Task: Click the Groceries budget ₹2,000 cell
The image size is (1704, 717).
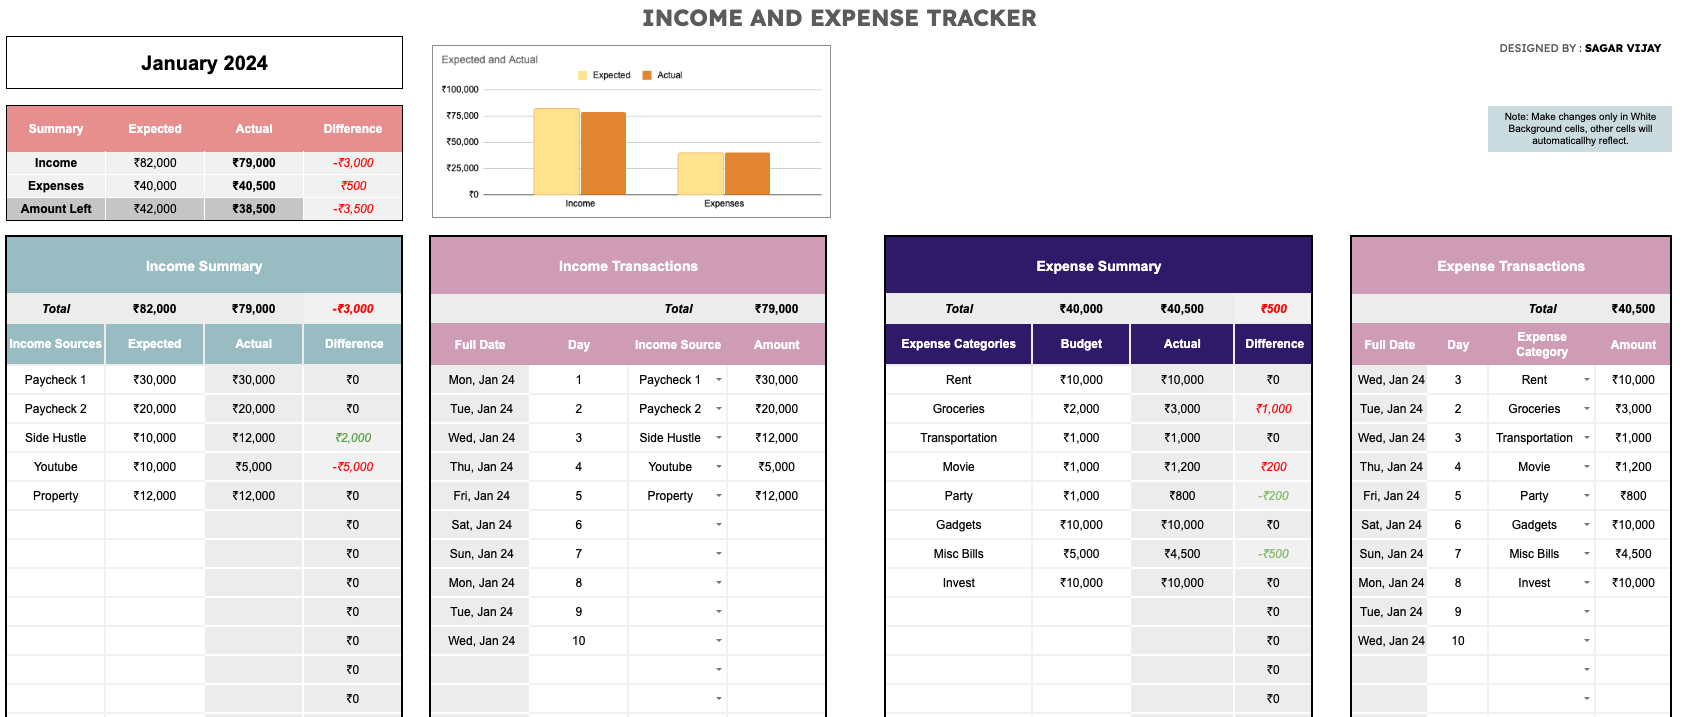Action: [1081, 409]
